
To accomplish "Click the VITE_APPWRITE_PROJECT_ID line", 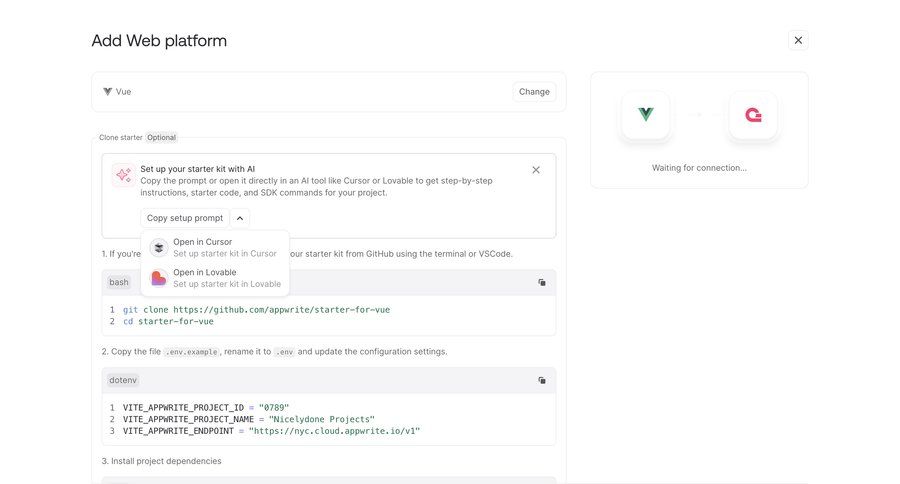I will pyautogui.click(x=205, y=408).
